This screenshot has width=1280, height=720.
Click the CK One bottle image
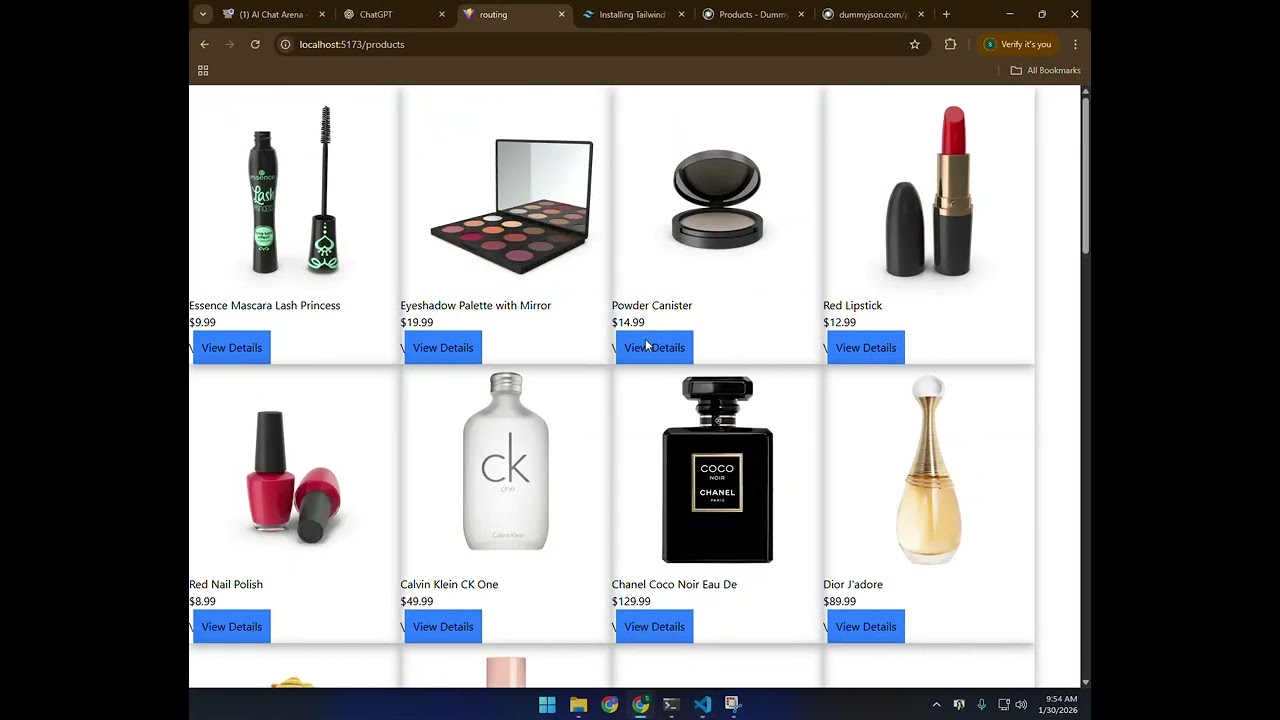click(x=506, y=470)
